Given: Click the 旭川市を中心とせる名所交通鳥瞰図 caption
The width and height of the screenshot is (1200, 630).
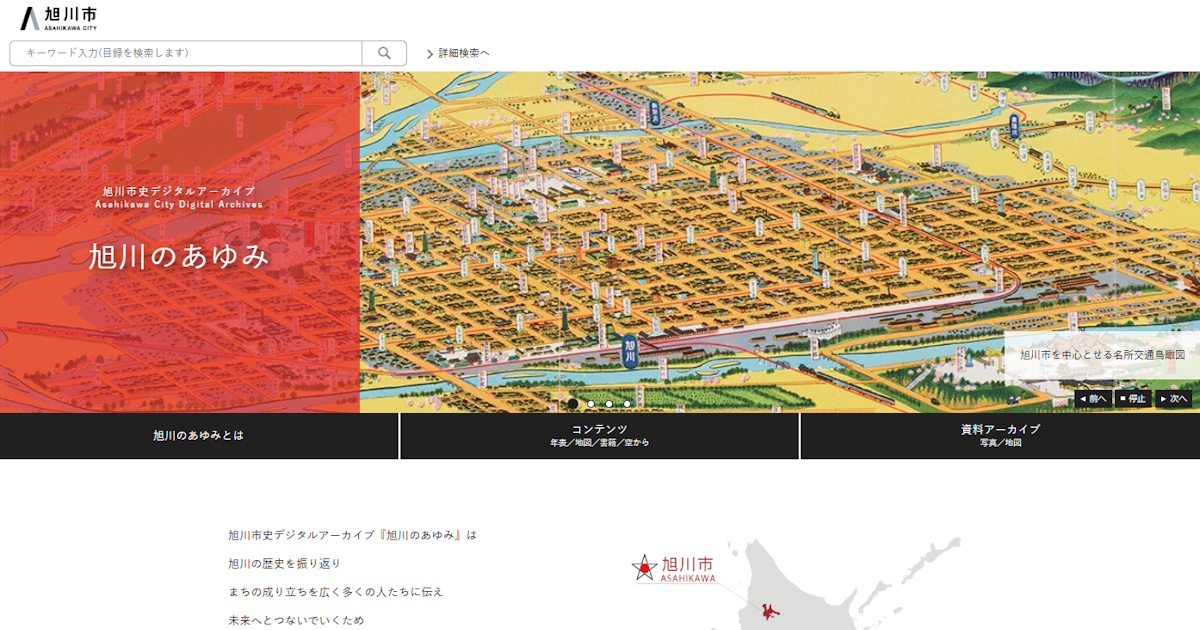Looking at the screenshot, I should (x=1102, y=355).
